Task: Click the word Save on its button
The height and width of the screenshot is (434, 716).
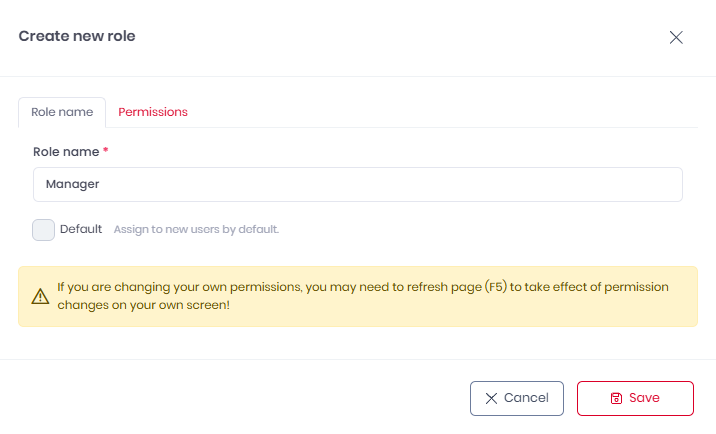Action: point(644,398)
